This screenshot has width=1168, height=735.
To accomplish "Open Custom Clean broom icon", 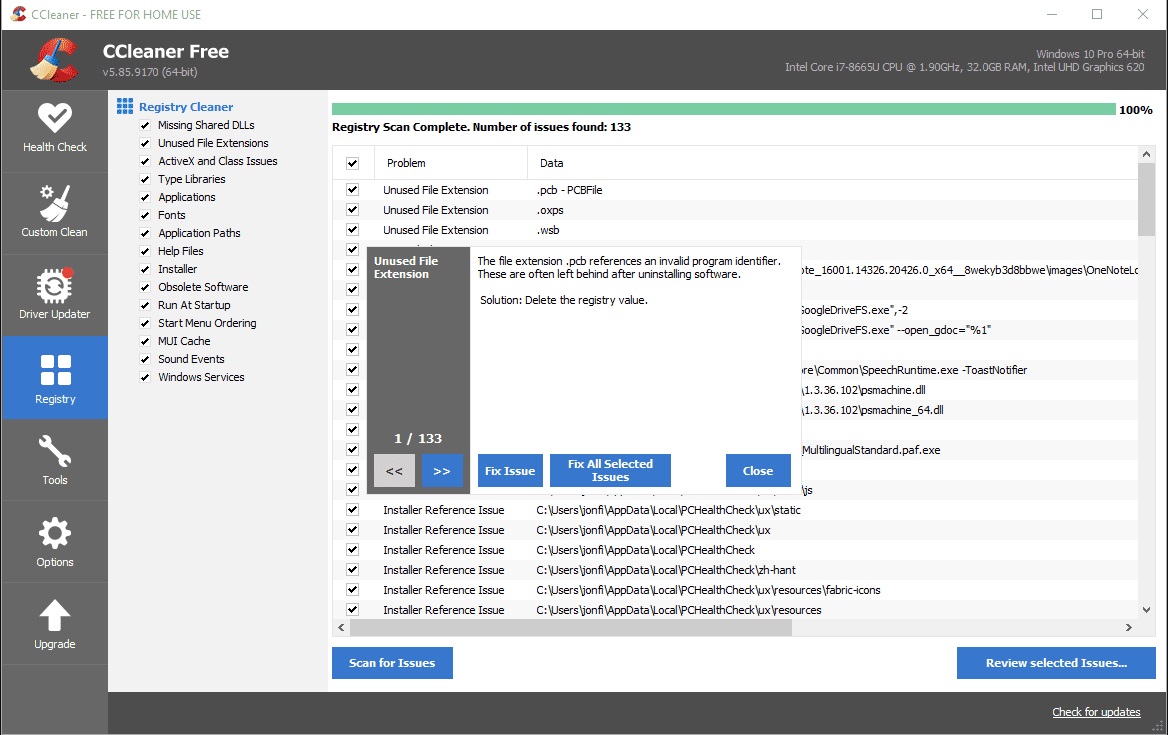I will [55, 202].
